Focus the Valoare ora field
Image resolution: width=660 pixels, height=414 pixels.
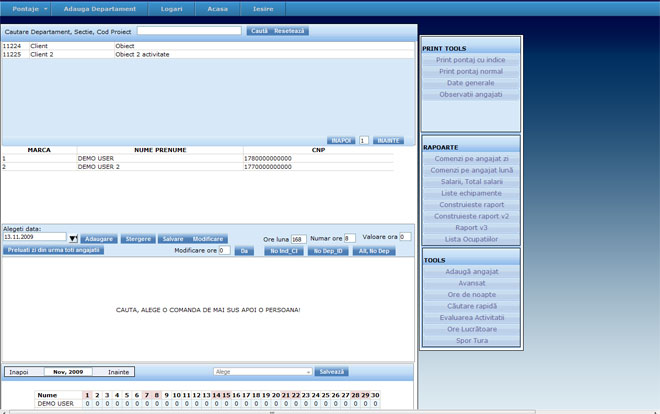coord(405,237)
